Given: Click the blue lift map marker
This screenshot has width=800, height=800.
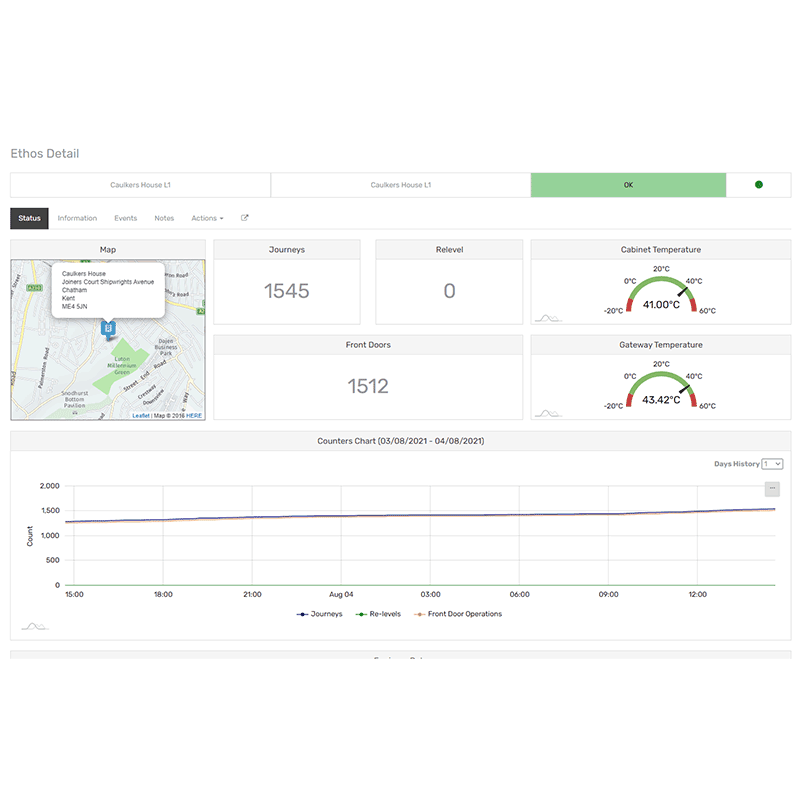Looking at the screenshot, I should click(x=108, y=328).
